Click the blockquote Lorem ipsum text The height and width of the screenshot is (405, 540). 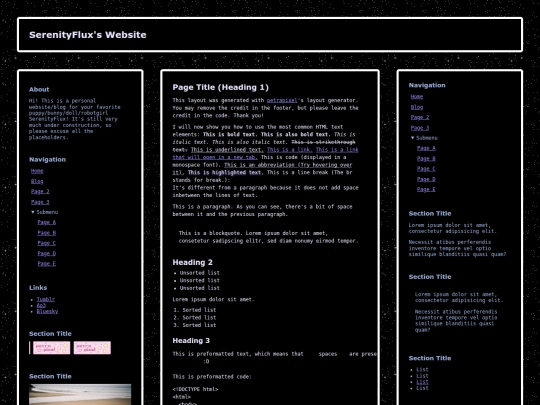pyautogui.click(x=269, y=237)
